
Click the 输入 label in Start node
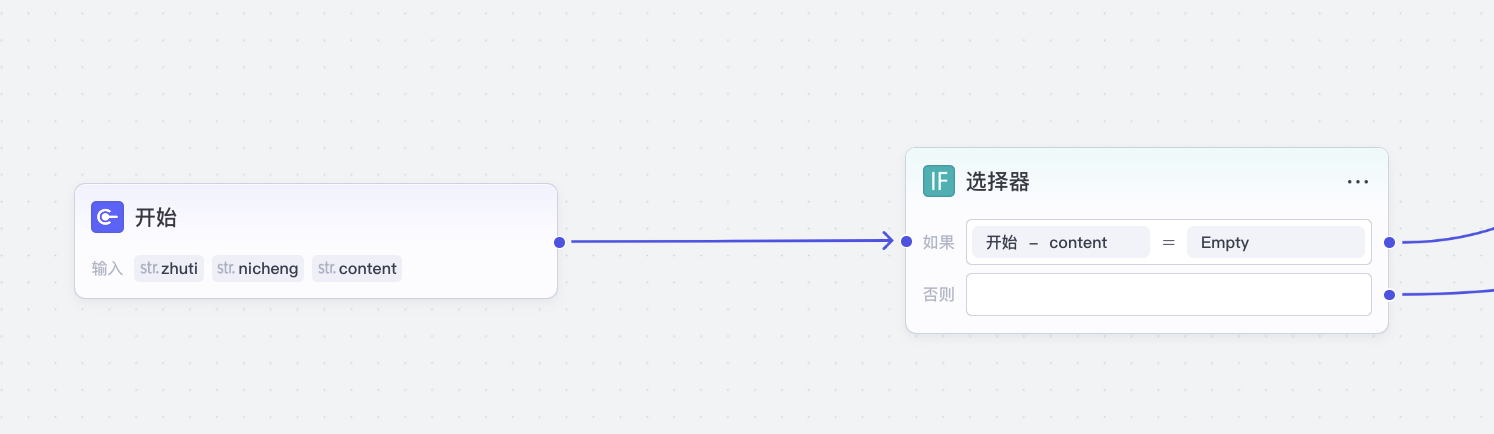(107, 268)
